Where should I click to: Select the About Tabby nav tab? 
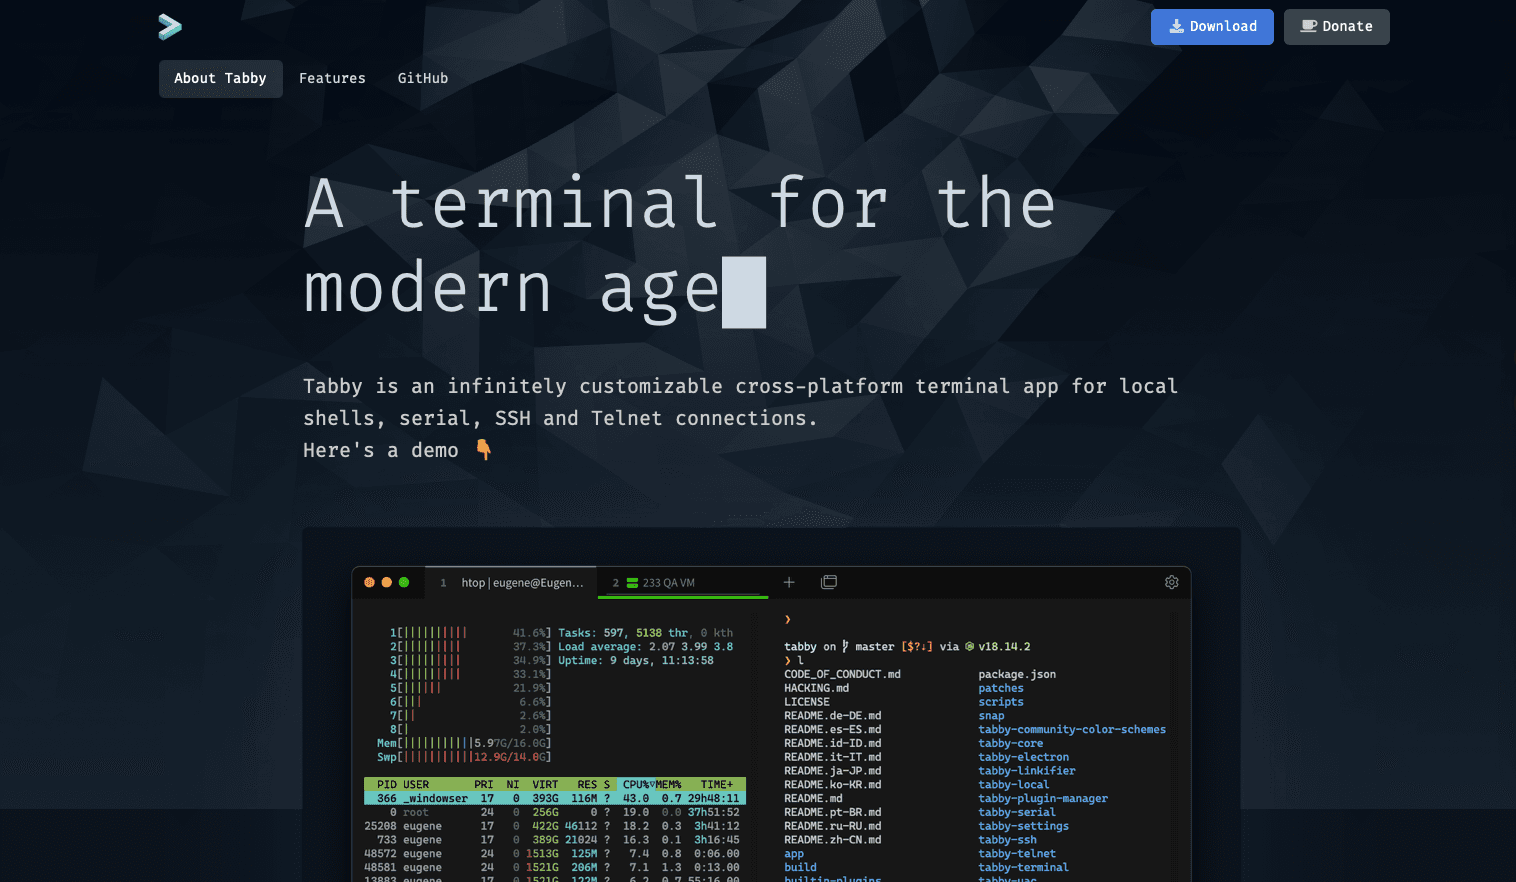click(x=221, y=79)
